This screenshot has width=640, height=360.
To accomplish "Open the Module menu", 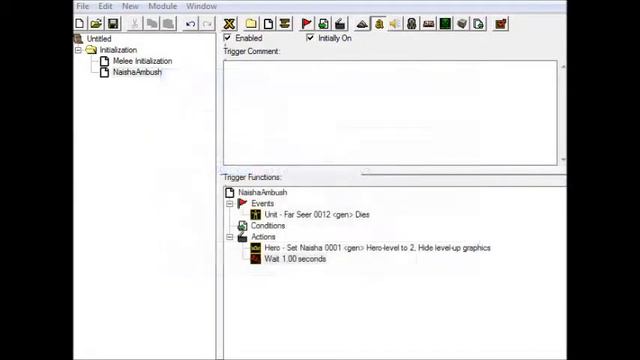I will (162, 6).
